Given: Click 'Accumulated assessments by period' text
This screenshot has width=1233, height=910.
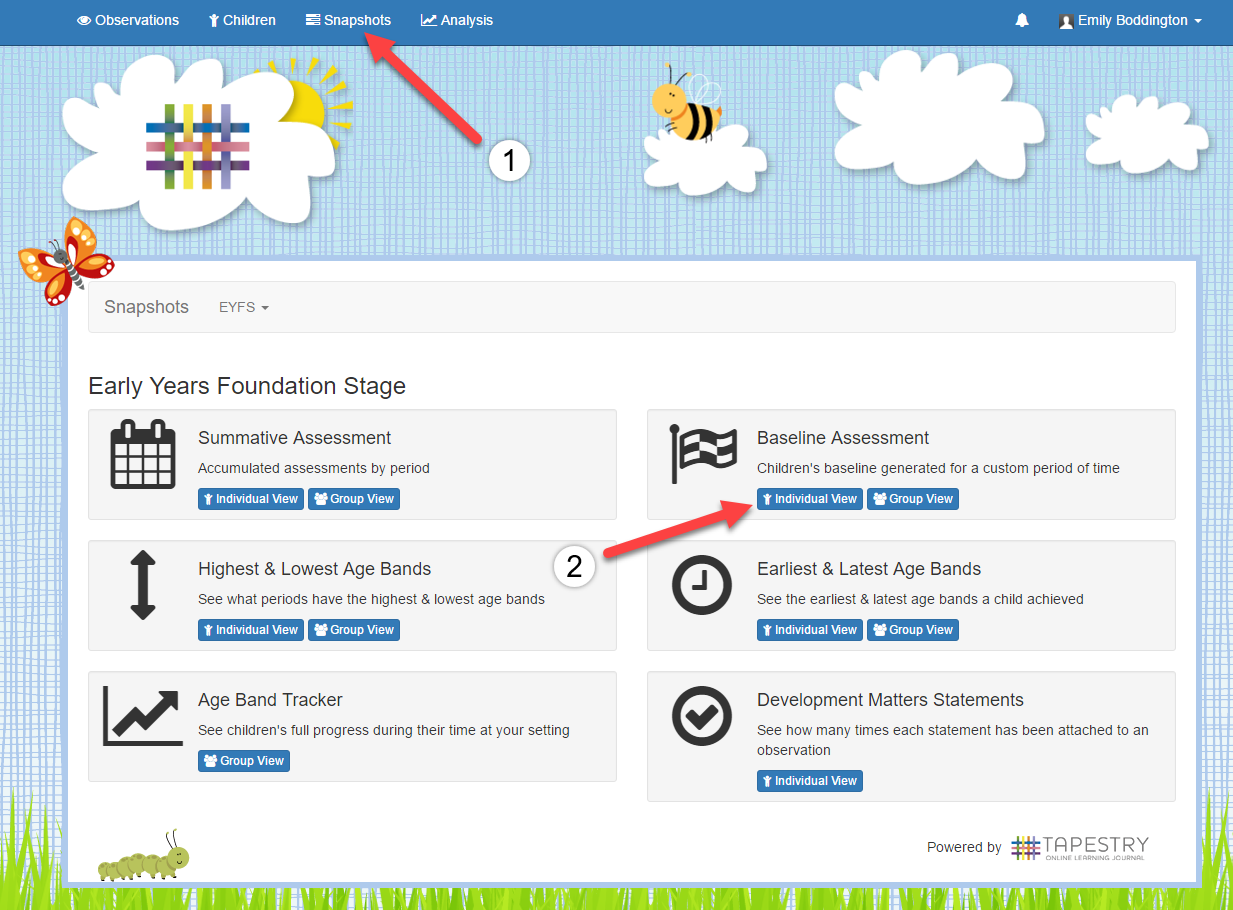Looking at the screenshot, I should click(313, 468).
